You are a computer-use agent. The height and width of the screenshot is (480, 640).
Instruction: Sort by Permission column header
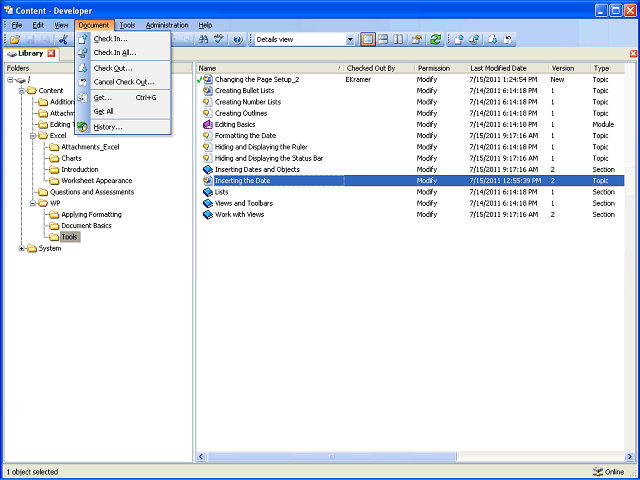[x=441, y=68]
